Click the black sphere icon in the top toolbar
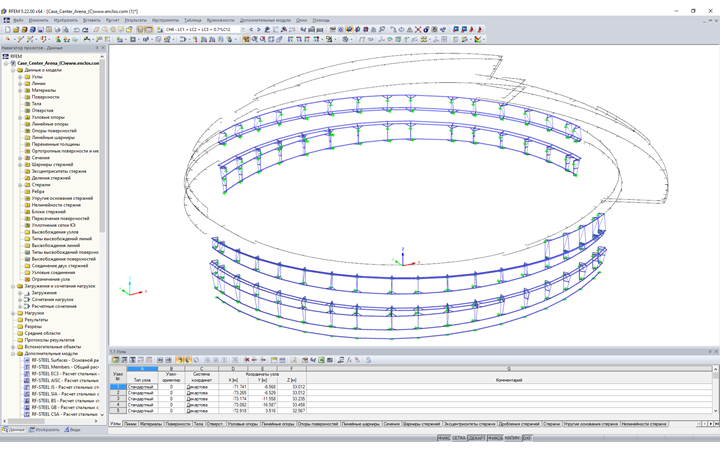The height and width of the screenshot is (450, 720). point(426,29)
